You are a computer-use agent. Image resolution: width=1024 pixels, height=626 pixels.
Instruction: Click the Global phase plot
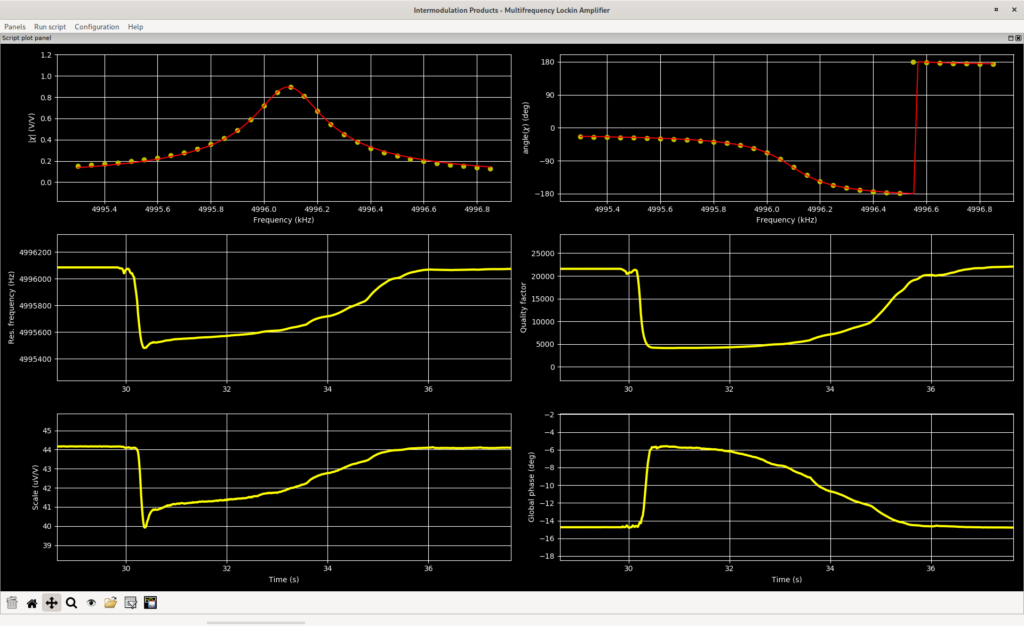point(786,487)
